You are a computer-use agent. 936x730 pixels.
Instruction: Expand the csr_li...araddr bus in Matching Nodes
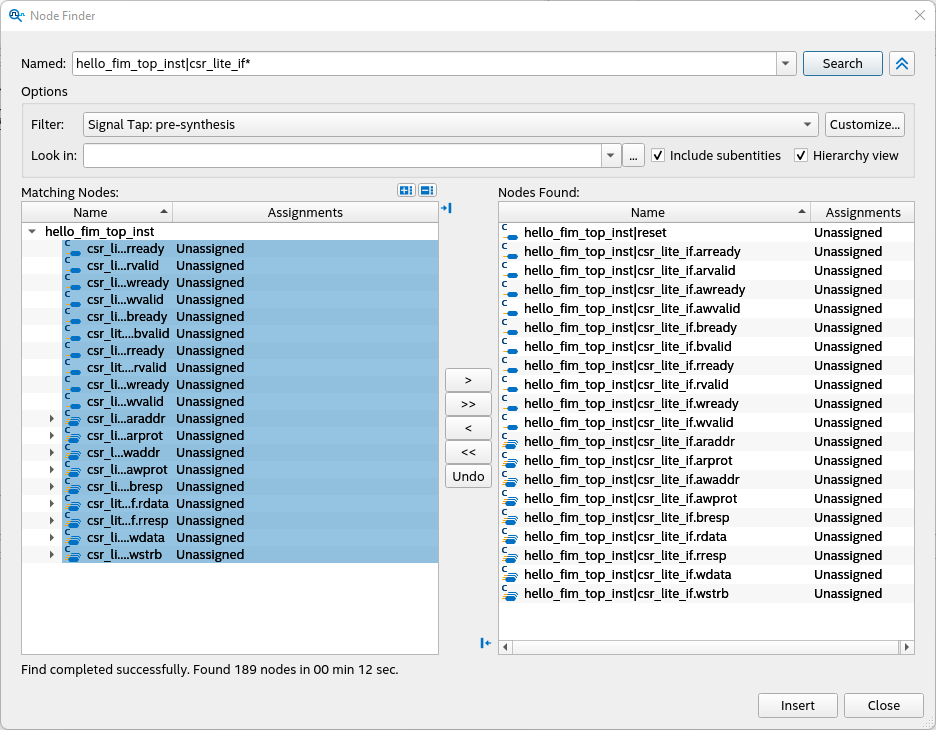pyautogui.click(x=52, y=419)
